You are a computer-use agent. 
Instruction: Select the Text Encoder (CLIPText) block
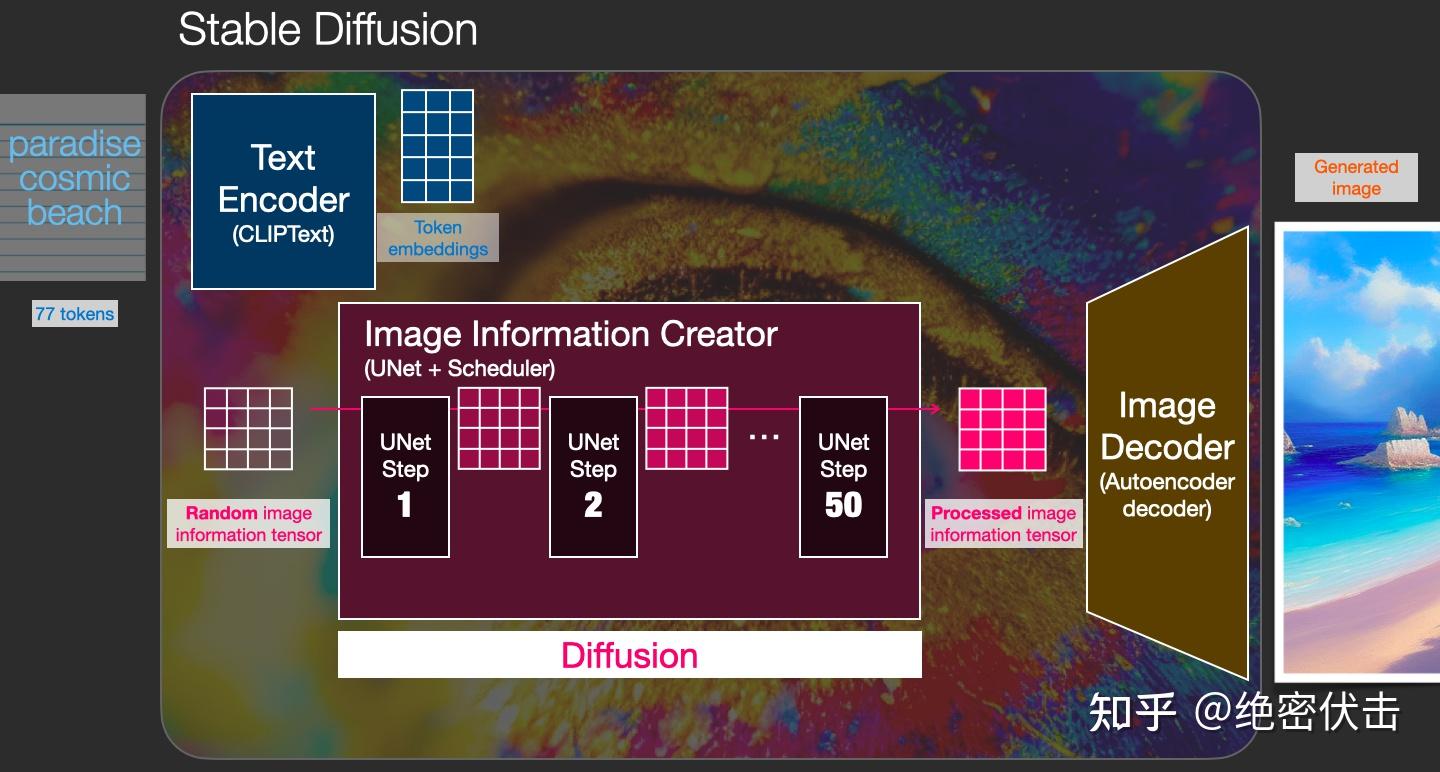tap(283, 190)
